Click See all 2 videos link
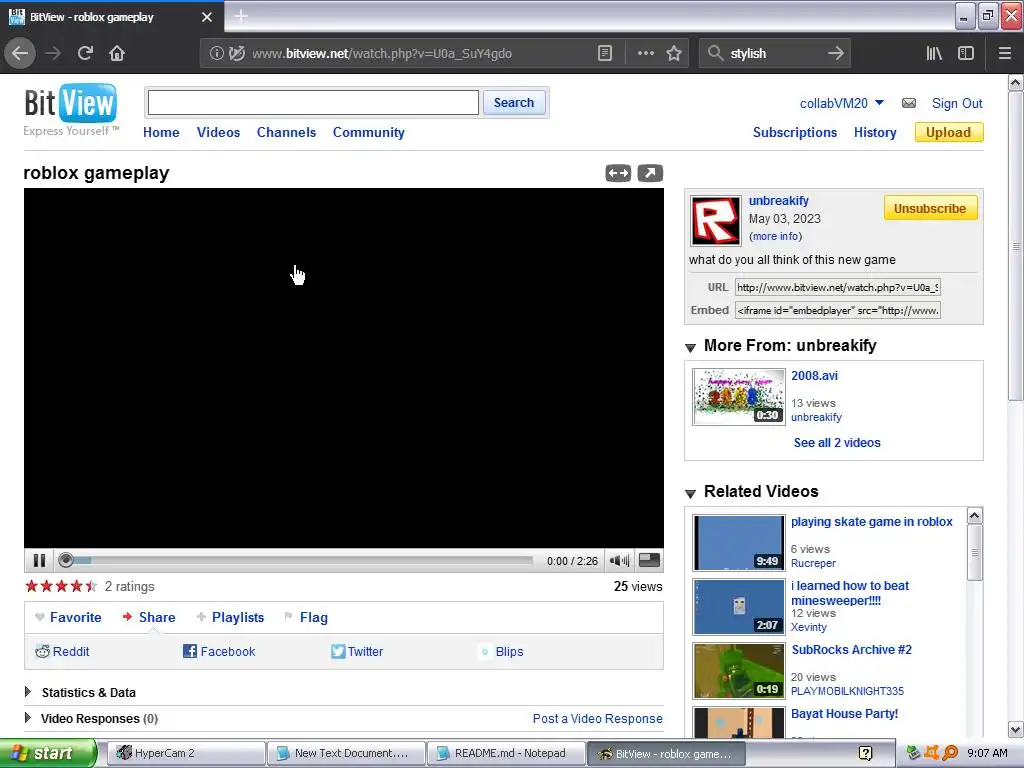This screenshot has width=1024, height=768. (837, 443)
